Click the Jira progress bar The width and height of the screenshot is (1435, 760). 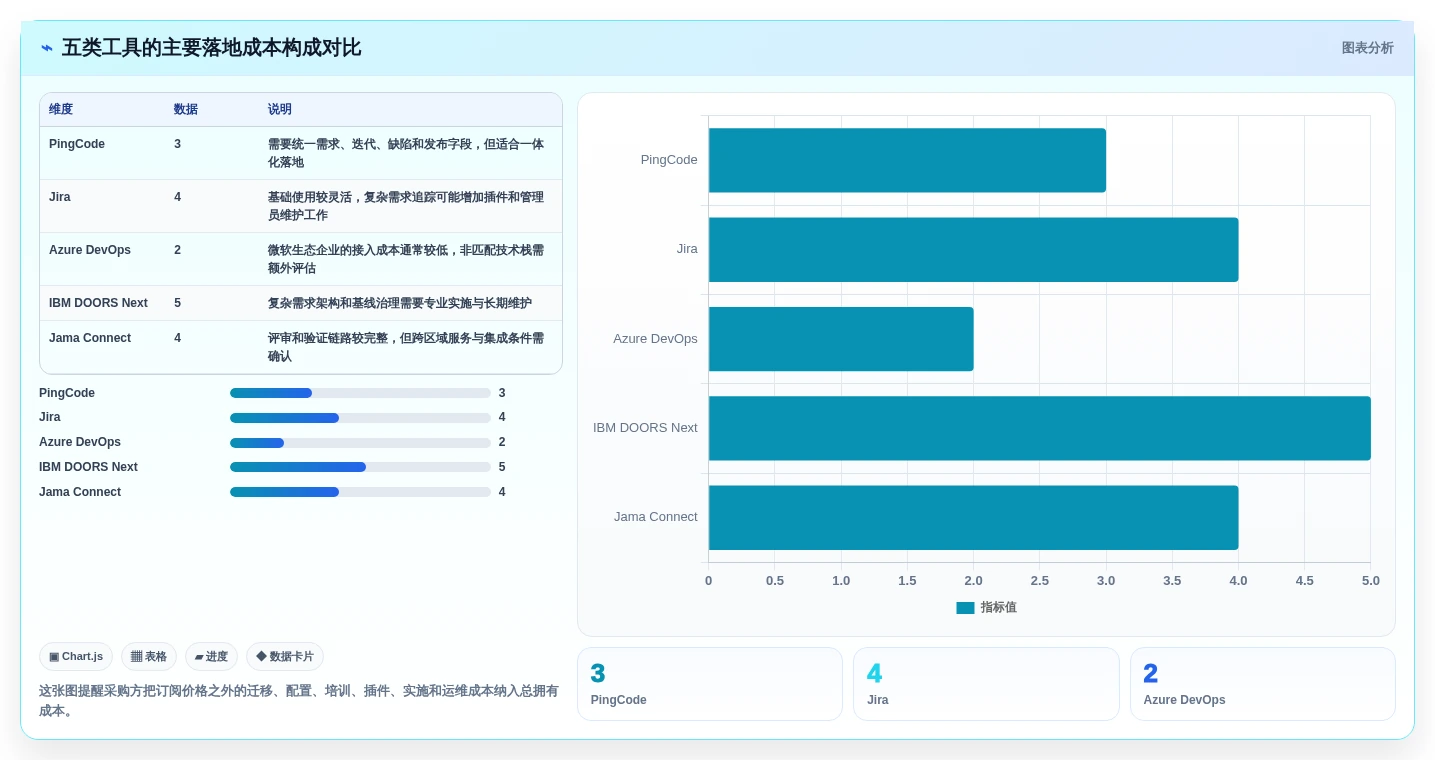360,418
